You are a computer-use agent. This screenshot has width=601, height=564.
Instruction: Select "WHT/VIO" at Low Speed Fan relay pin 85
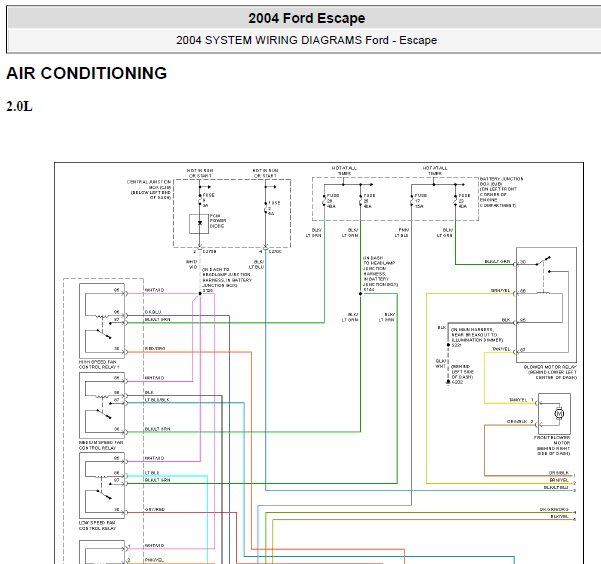point(154,458)
